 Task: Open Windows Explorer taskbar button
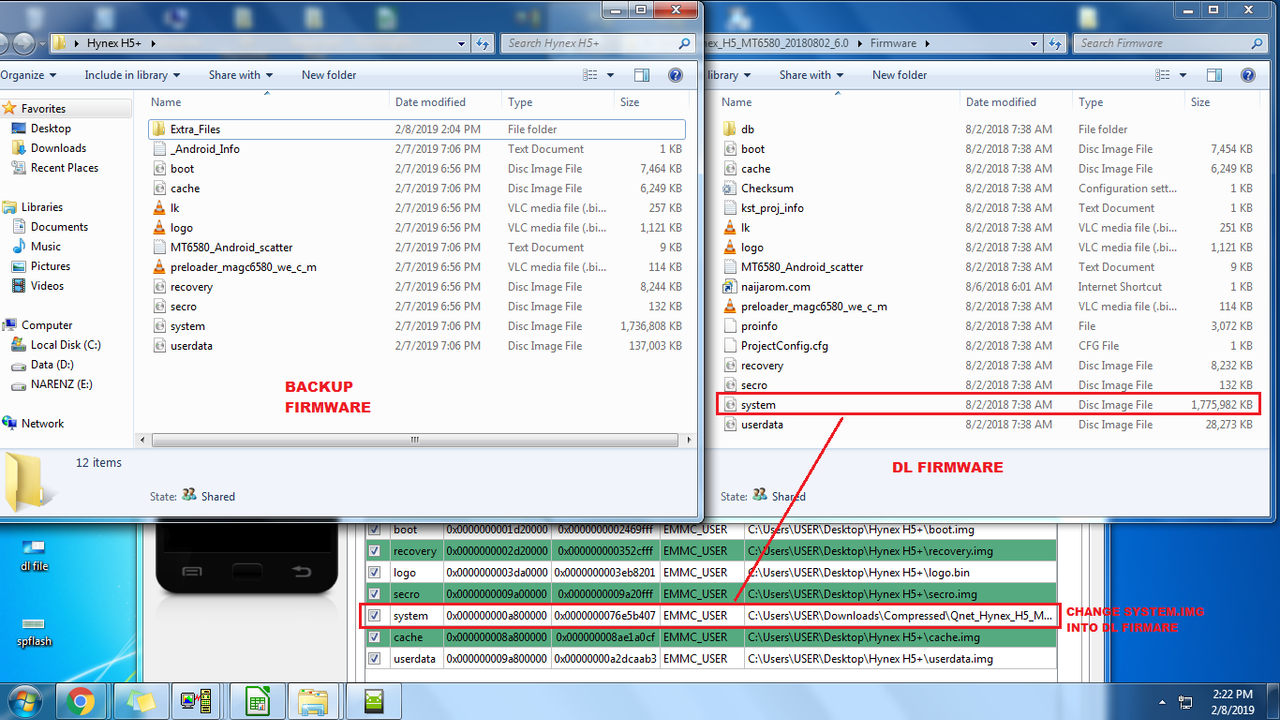click(313, 700)
